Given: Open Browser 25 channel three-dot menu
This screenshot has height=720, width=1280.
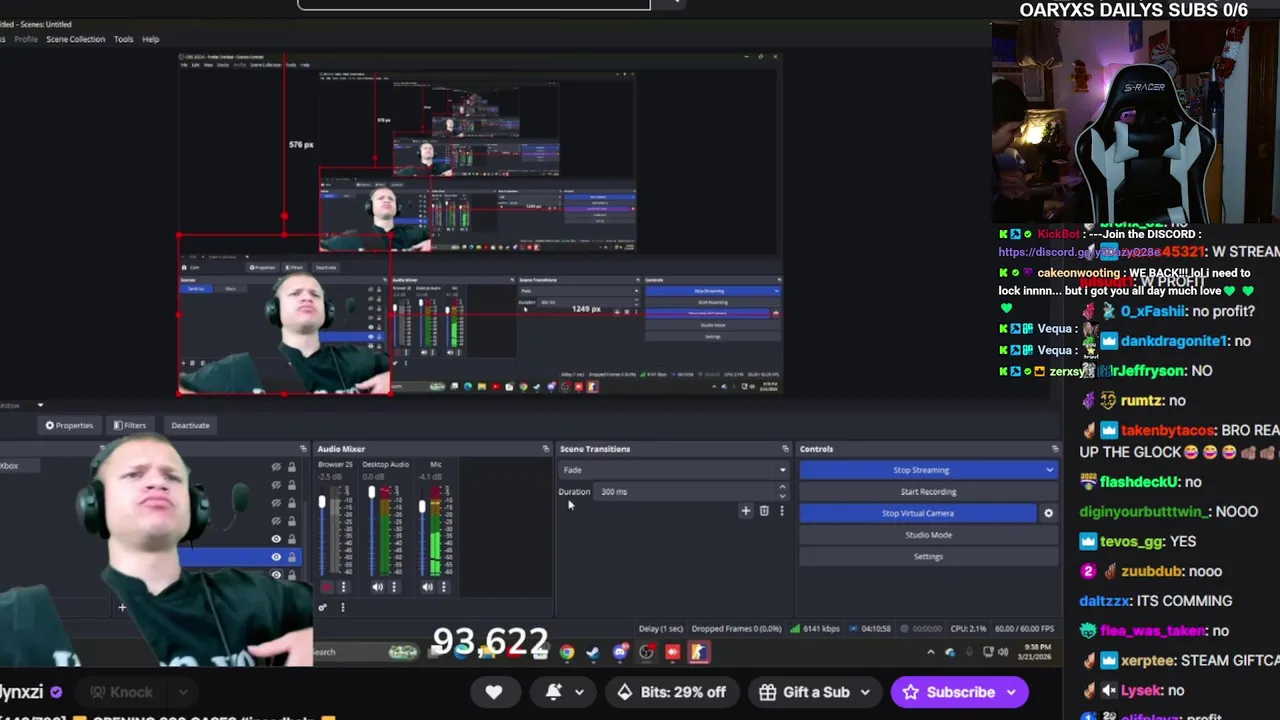Looking at the screenshot, I should 343,587.
